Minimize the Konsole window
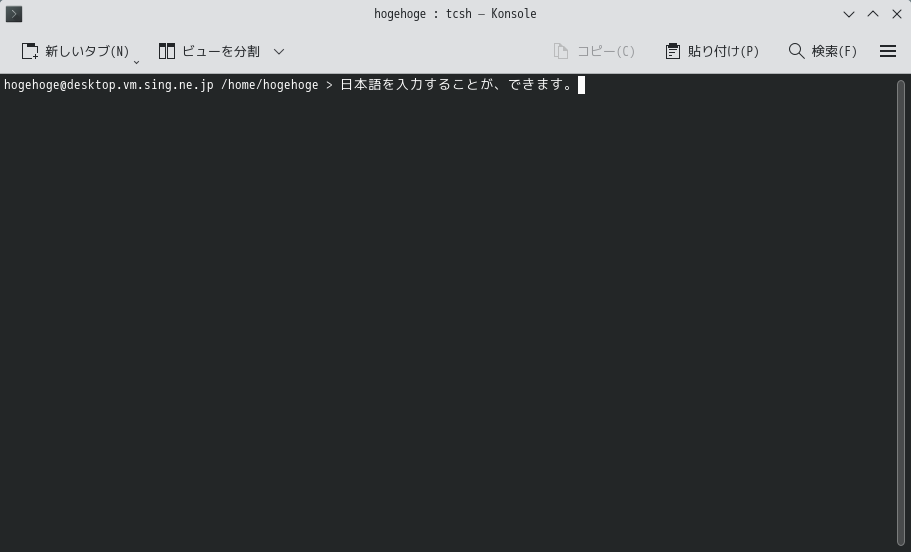The image size is (911, 552). [849, 14]
